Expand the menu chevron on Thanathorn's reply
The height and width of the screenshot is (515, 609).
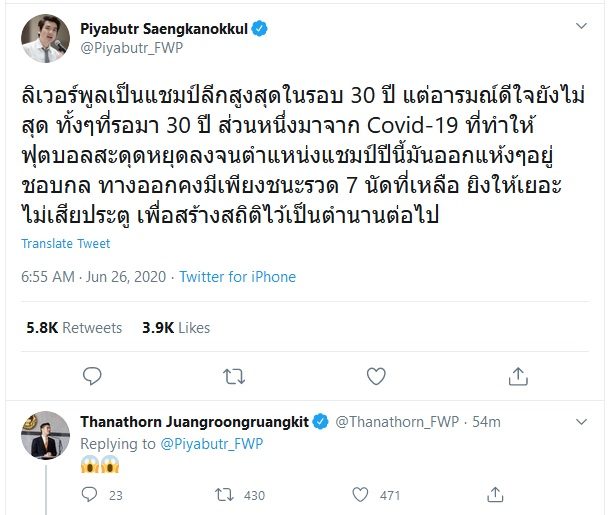581,422
